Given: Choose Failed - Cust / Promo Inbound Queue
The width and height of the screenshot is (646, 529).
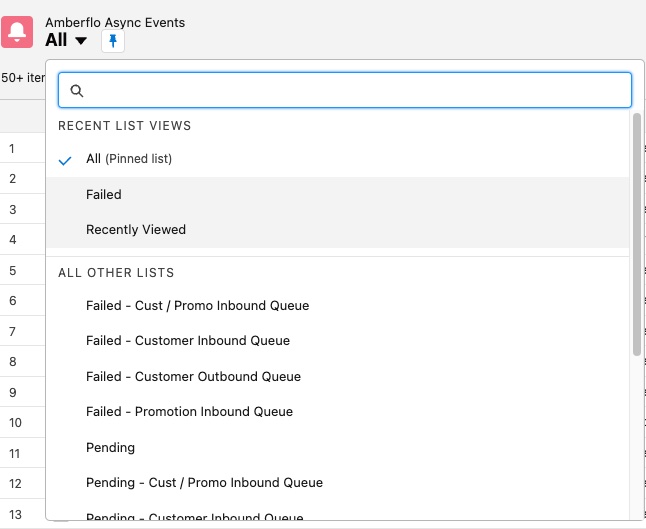Looking at the screenshot, I should click(x=198, y=305).
